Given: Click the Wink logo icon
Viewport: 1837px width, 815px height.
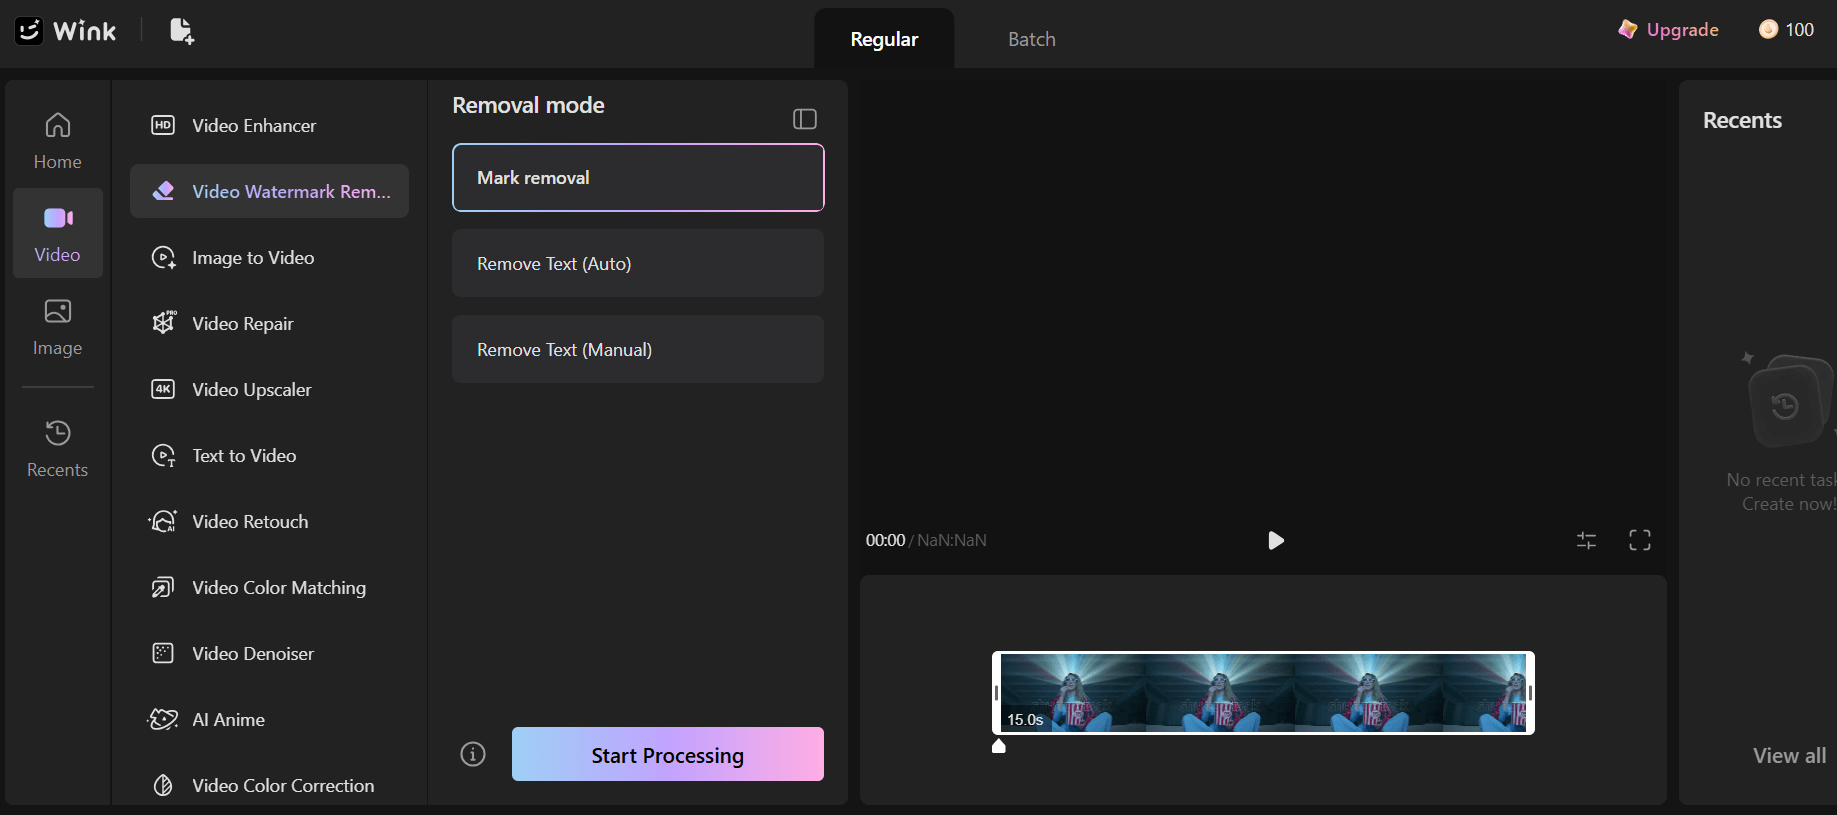Looking at the screenshot, I should point(29,31).
